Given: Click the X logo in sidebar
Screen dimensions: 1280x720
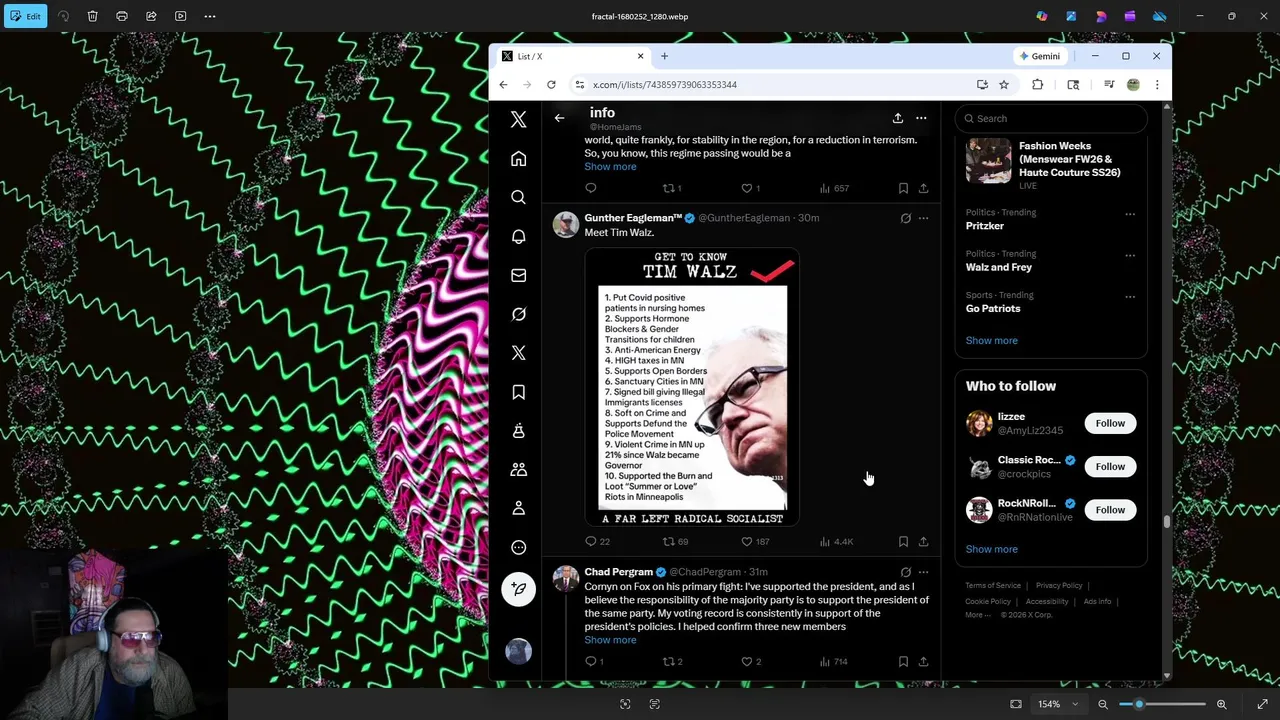Looking at the screenshot, I should click(x=518, y=119).
